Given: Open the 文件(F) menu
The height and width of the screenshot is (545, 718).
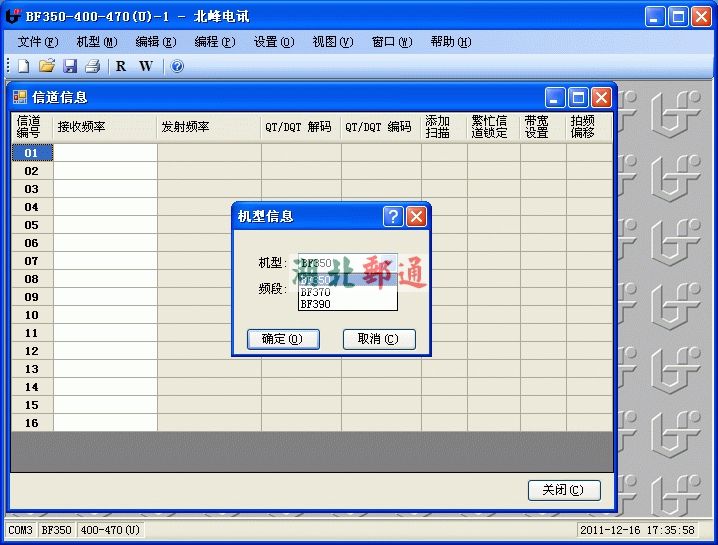Looking at the screenshot, I should (38, 42).
